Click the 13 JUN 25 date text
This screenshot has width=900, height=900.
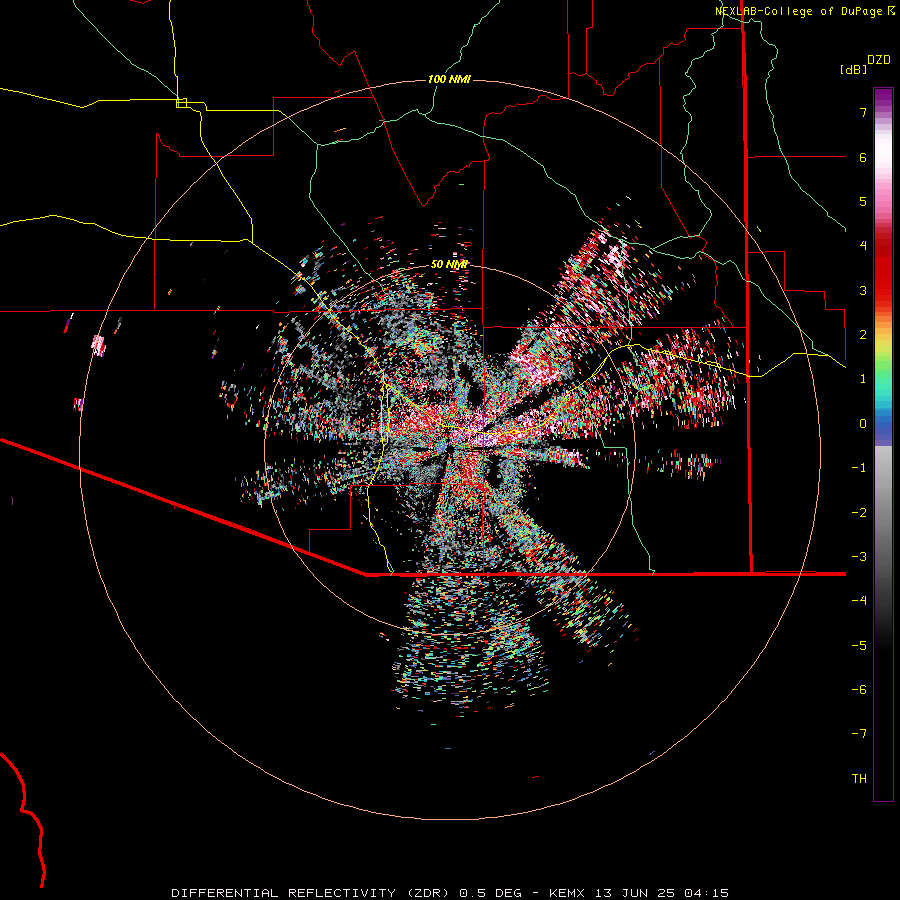(637, 893)
